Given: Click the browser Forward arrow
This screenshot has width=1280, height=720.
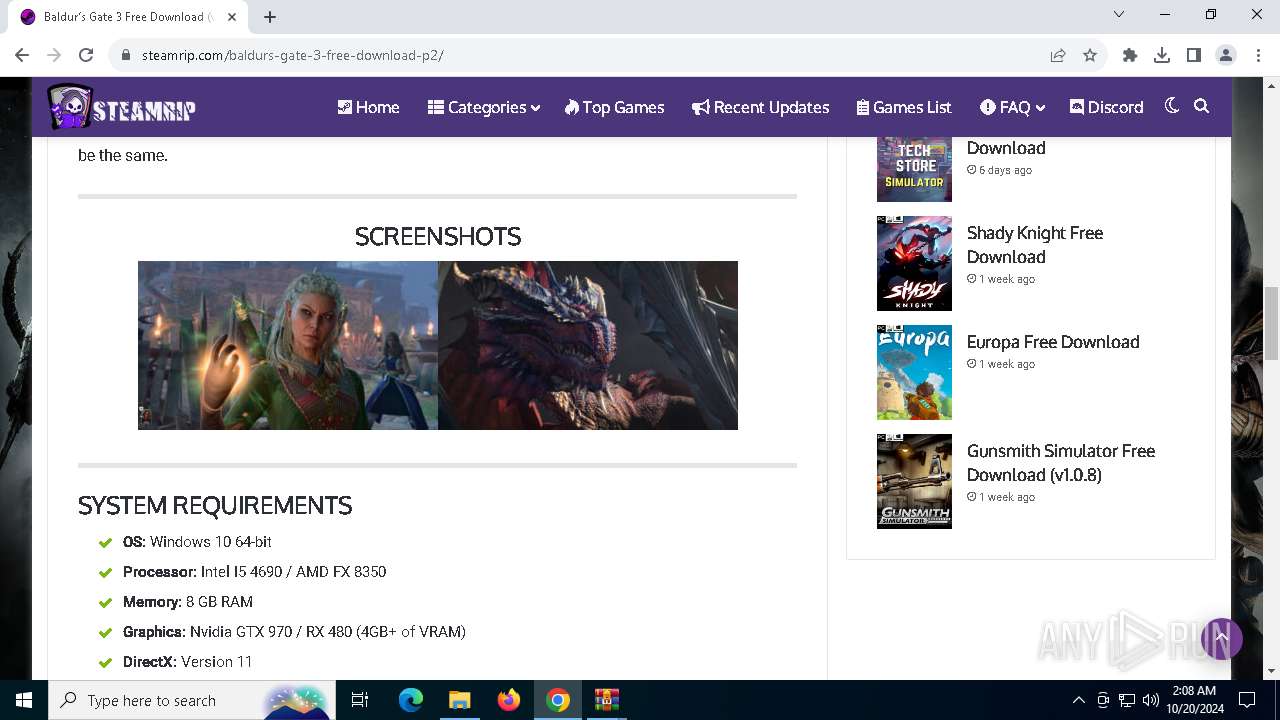Looking at the screenshot, I should (54, 55).
